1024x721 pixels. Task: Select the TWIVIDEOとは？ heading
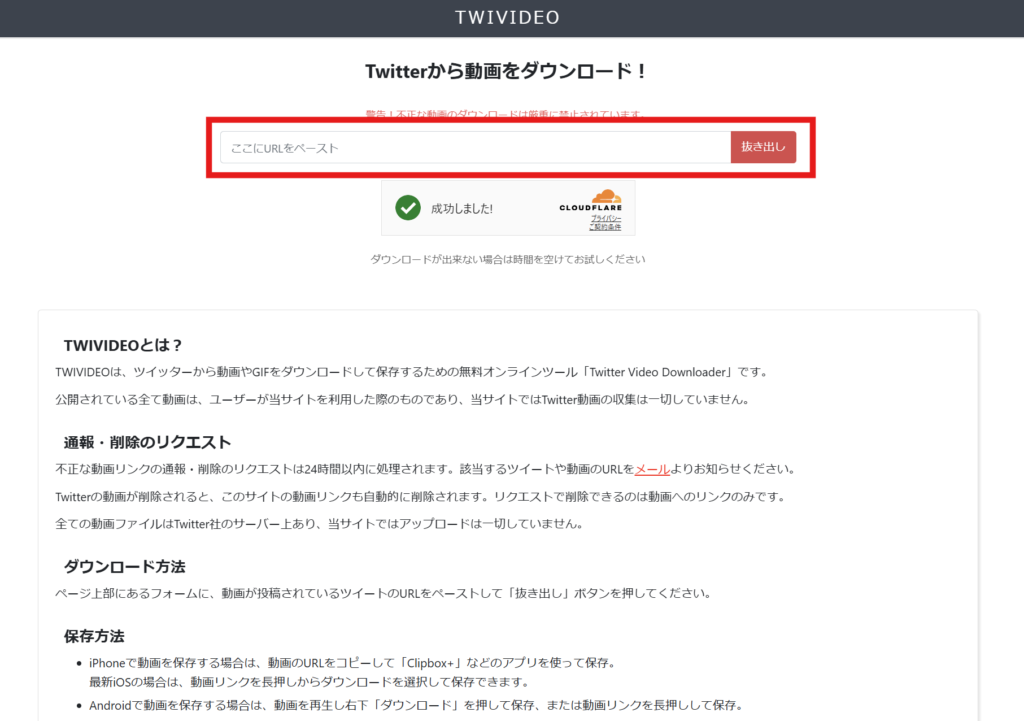(x=123, y=345)
